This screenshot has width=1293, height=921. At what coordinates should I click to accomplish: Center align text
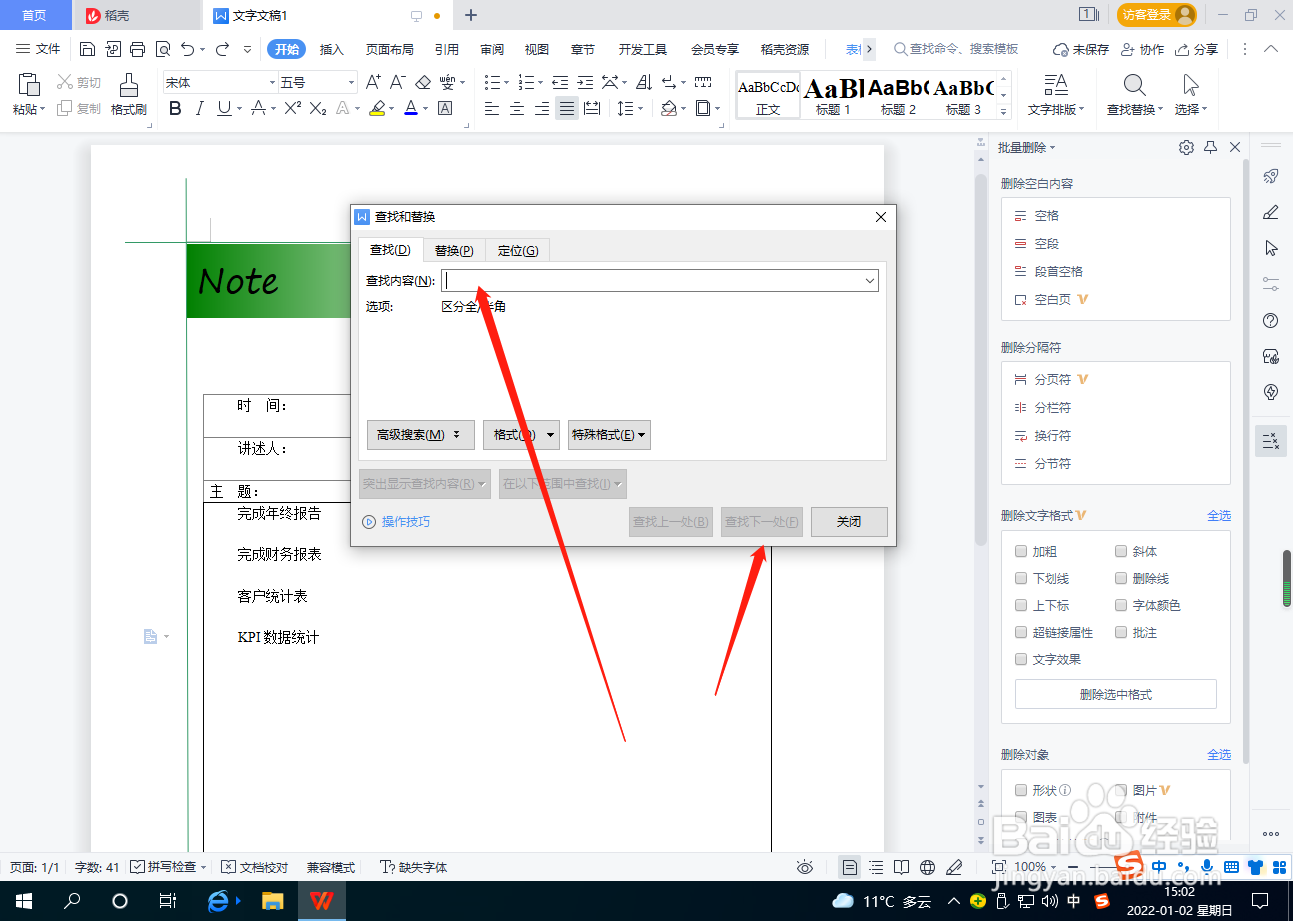[517, 108]
